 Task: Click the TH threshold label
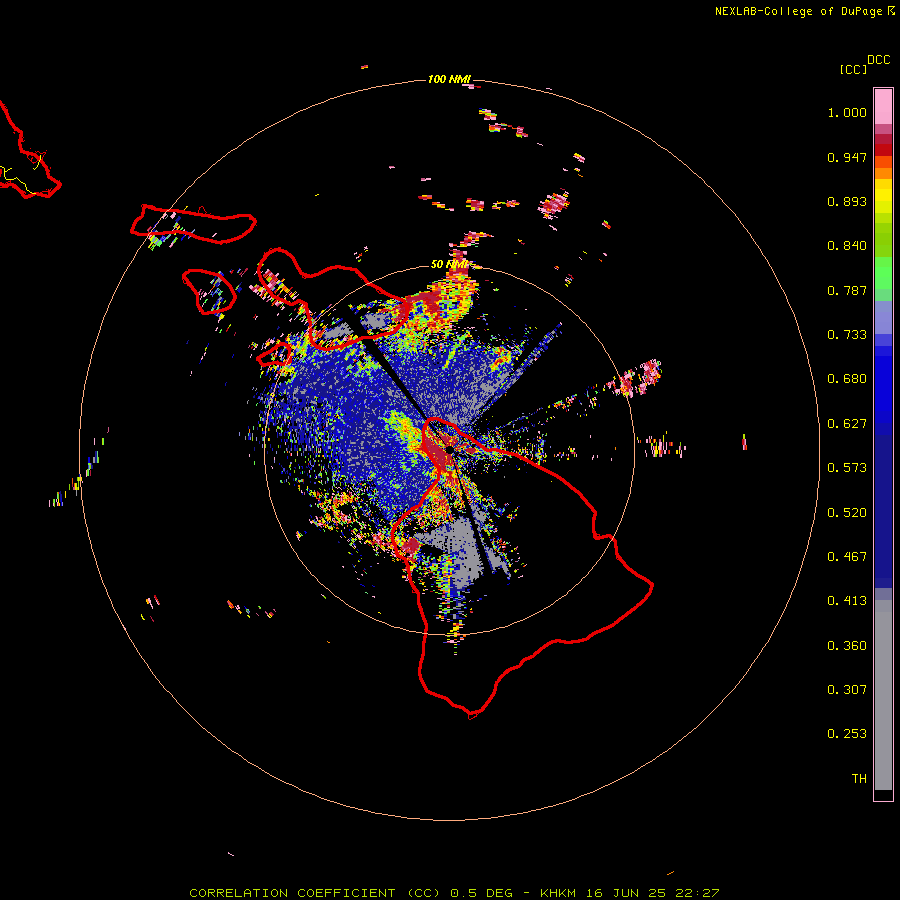tap(859, 779)
